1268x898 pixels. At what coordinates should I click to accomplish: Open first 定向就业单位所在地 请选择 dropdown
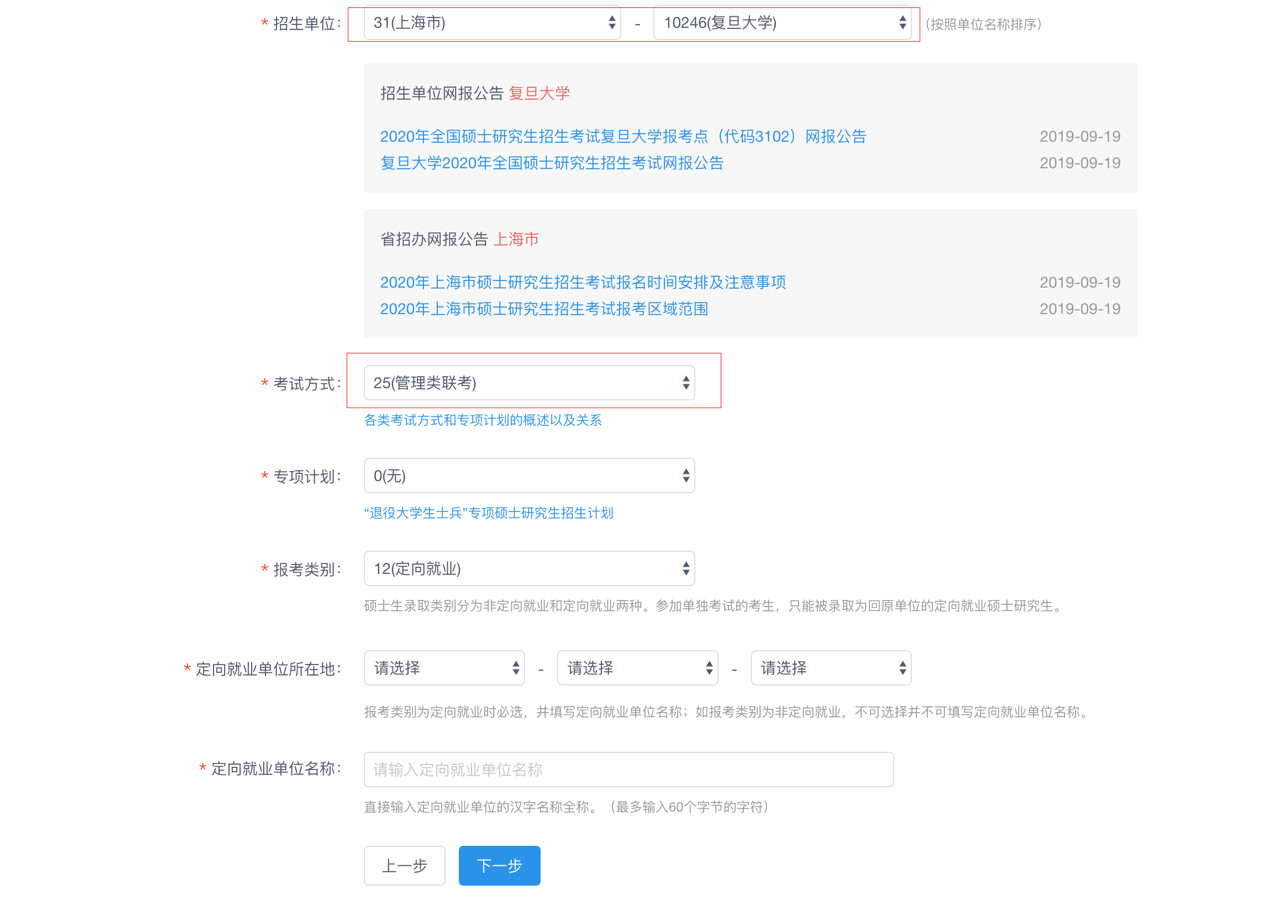click(x=443, y=668)
